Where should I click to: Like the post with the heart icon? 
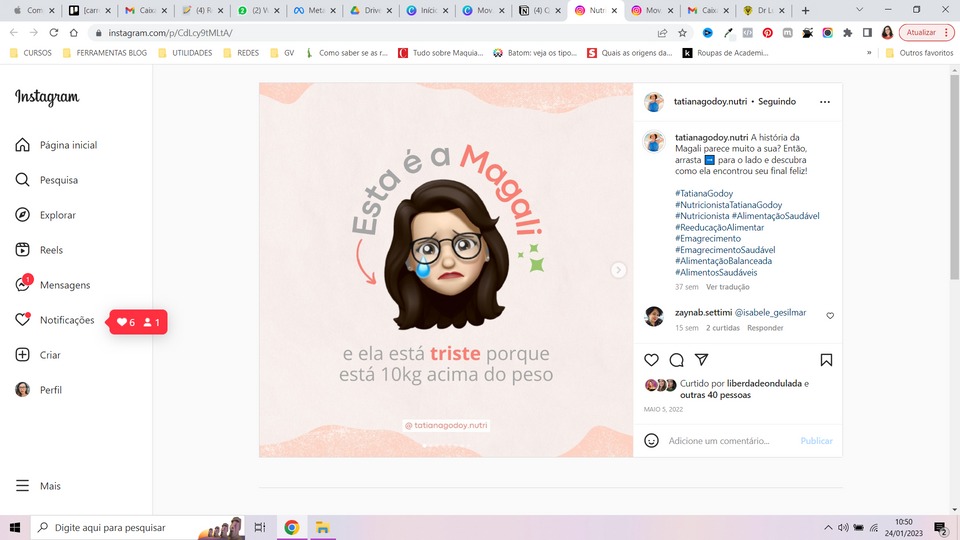point(652,360)
